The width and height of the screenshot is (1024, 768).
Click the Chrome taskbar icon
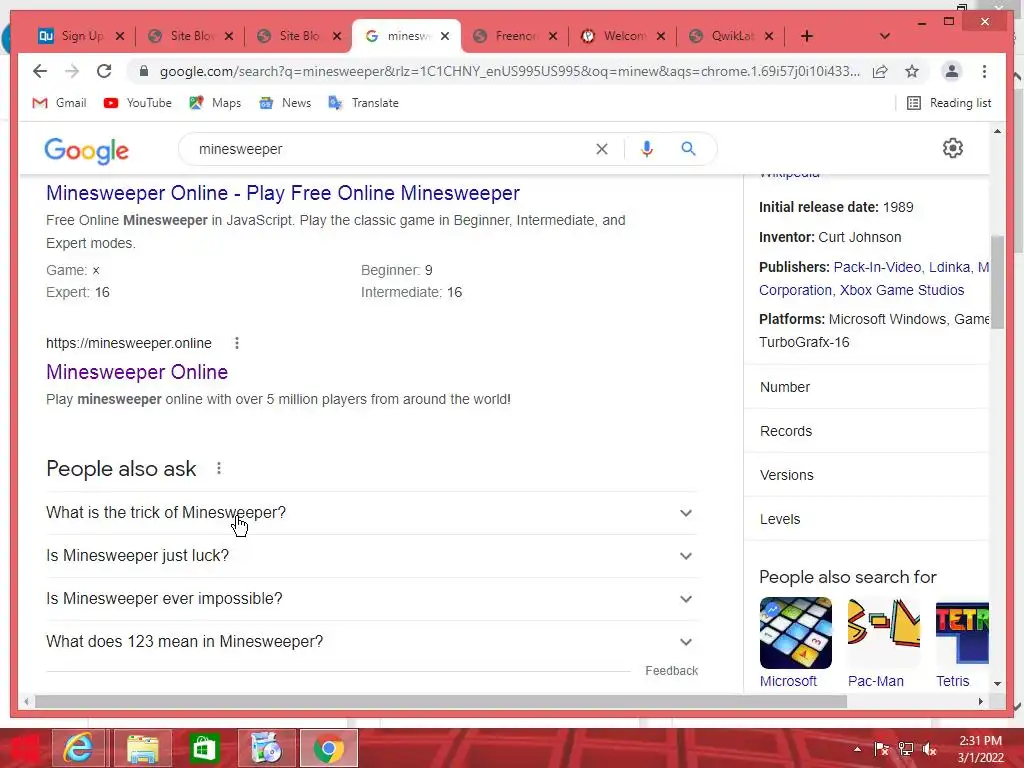[x=328, y=748]
